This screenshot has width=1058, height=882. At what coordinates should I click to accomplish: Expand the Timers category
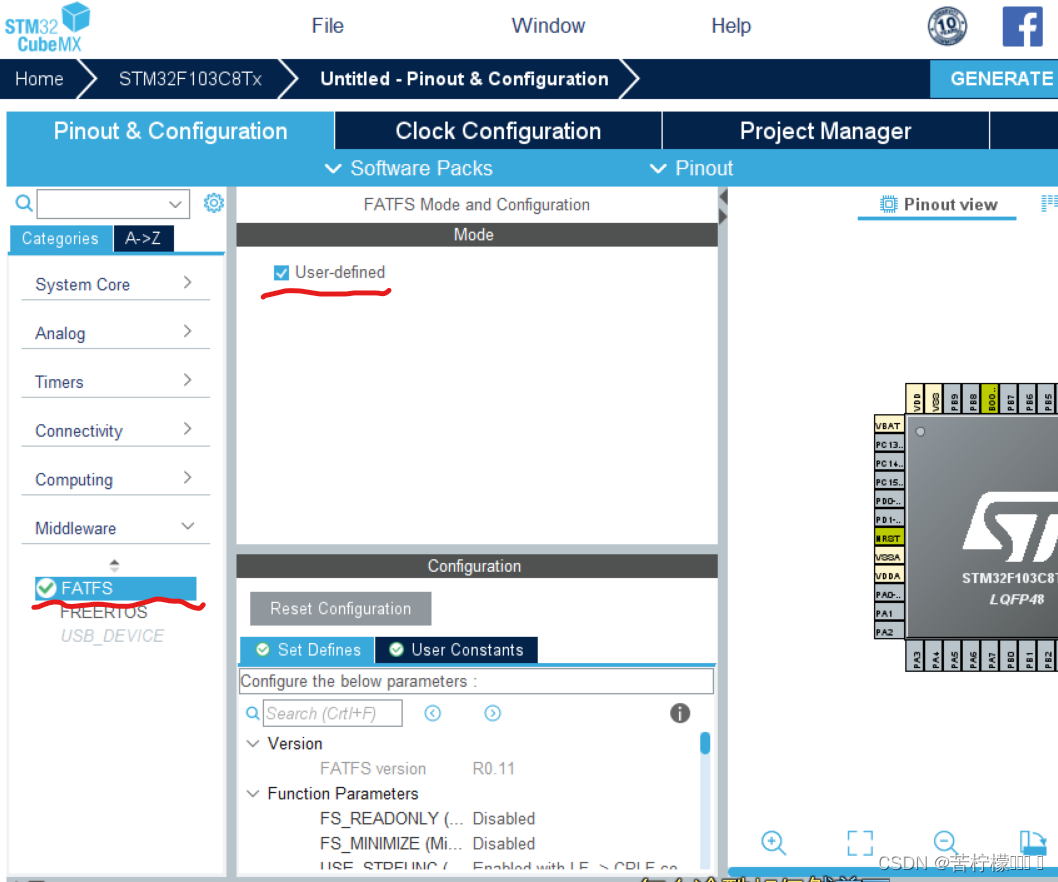click(115, 381)
